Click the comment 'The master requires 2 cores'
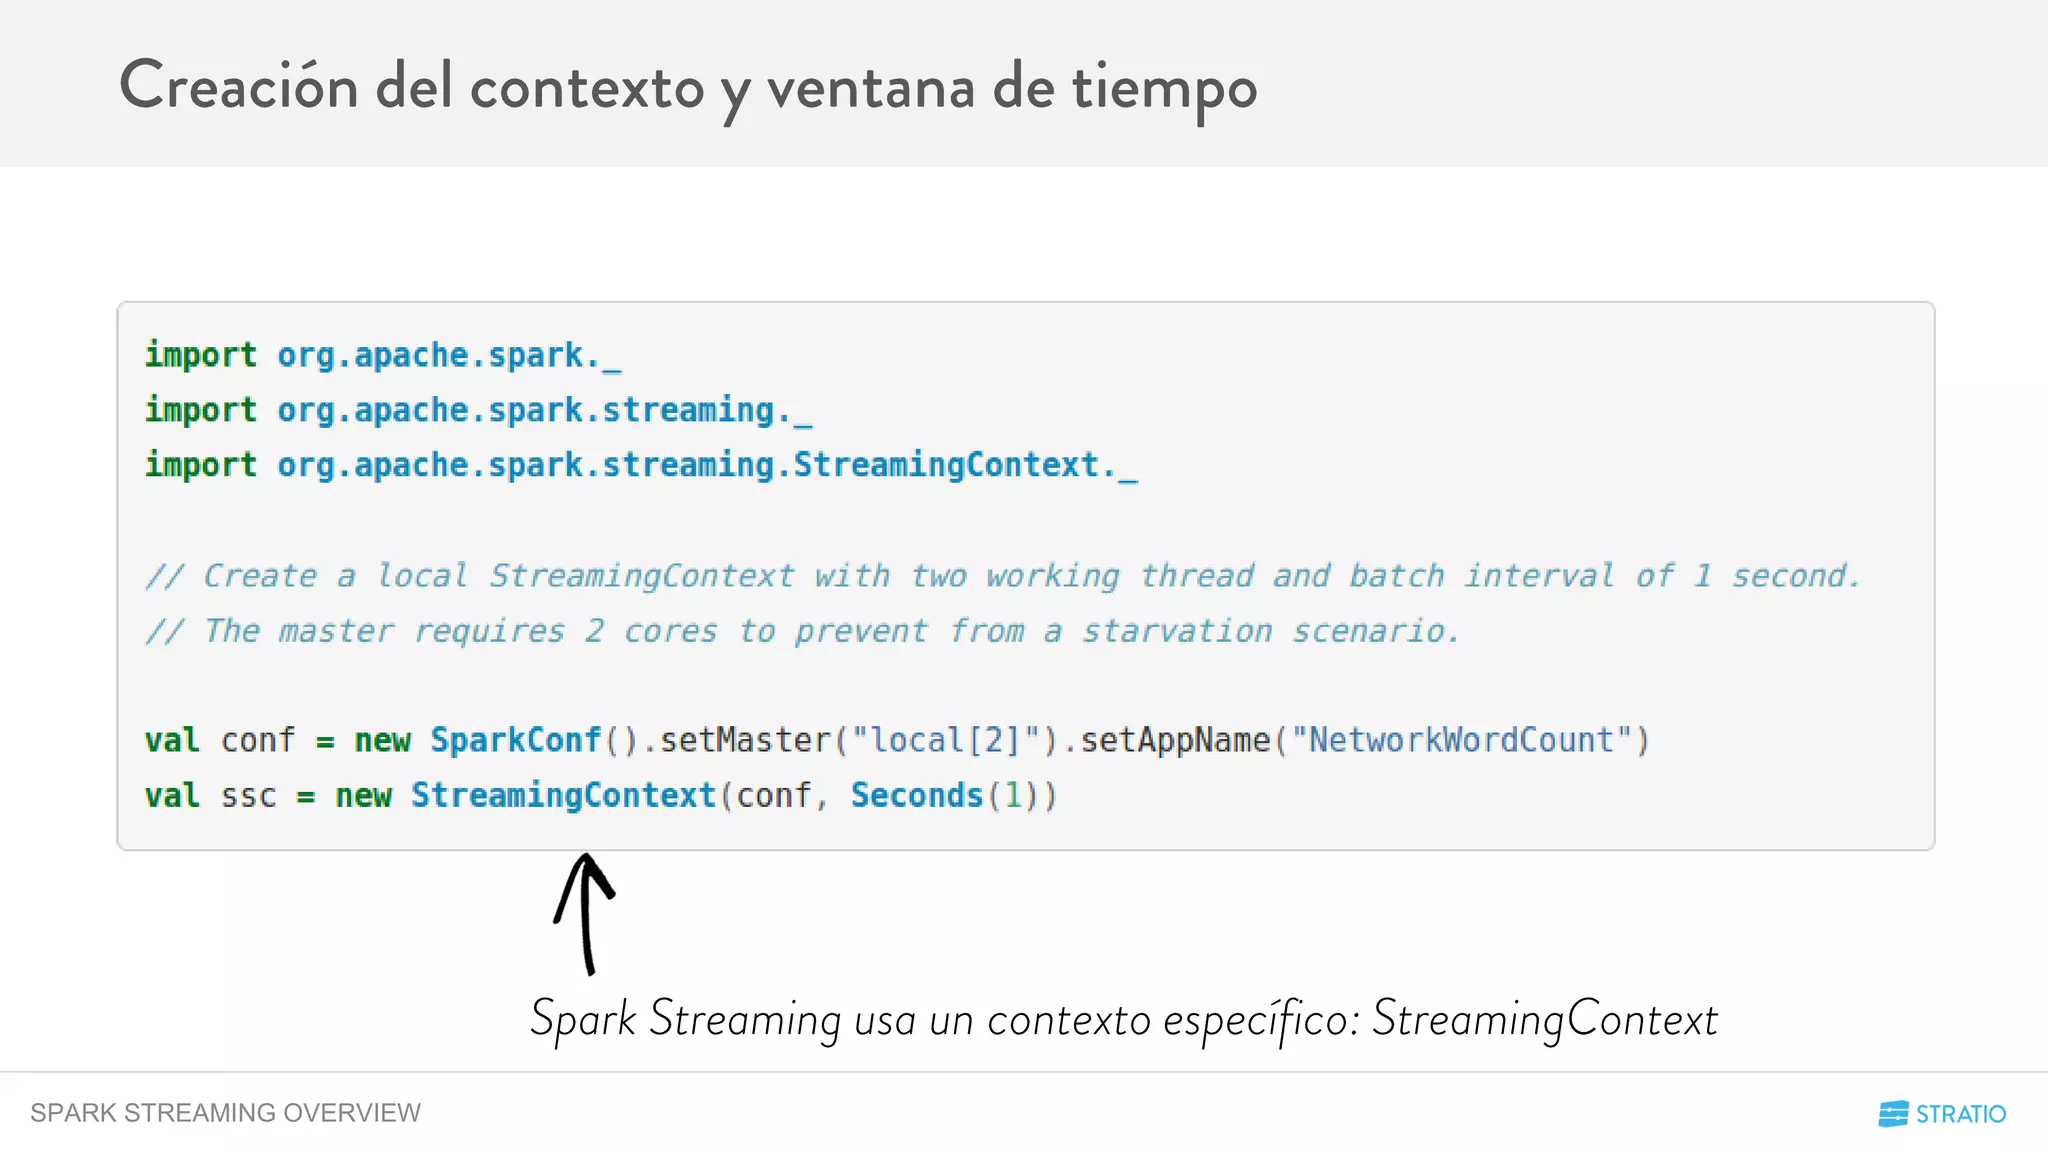2048x1152 pixels. (x=802, y=631)
